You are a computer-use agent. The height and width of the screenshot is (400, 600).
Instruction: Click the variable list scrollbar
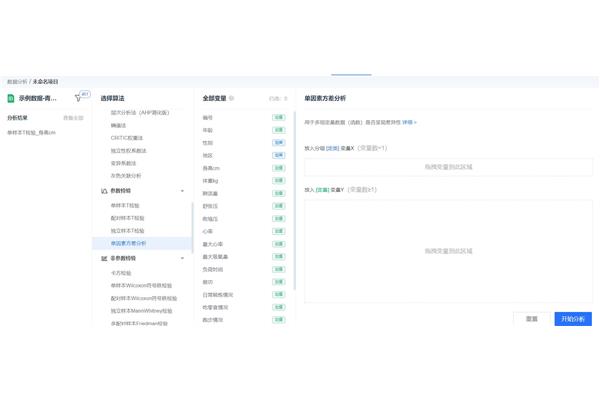tap(295, 200)
